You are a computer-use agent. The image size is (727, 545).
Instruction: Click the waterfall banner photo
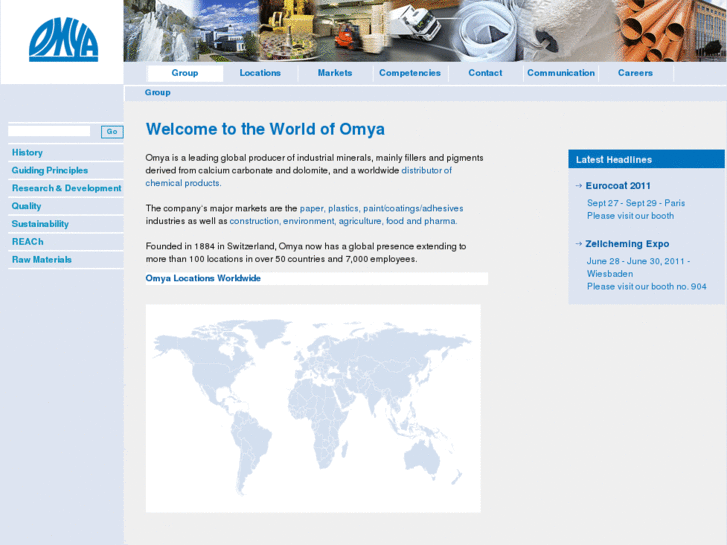158,31
